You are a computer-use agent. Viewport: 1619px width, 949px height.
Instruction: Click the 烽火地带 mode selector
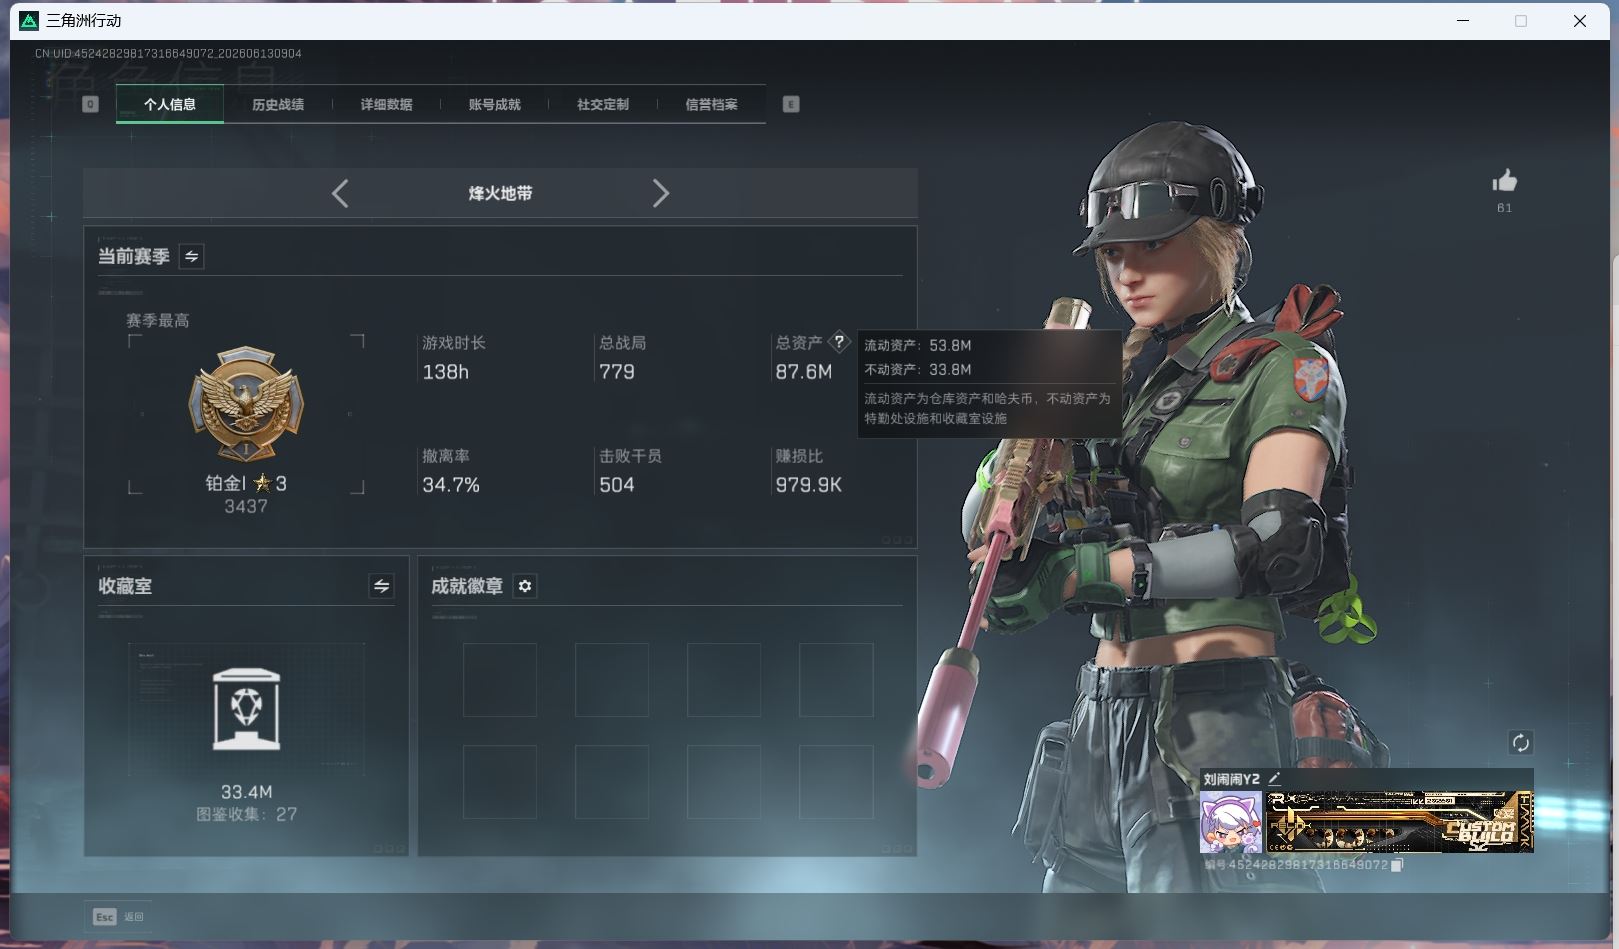click(x=500, y=193)
